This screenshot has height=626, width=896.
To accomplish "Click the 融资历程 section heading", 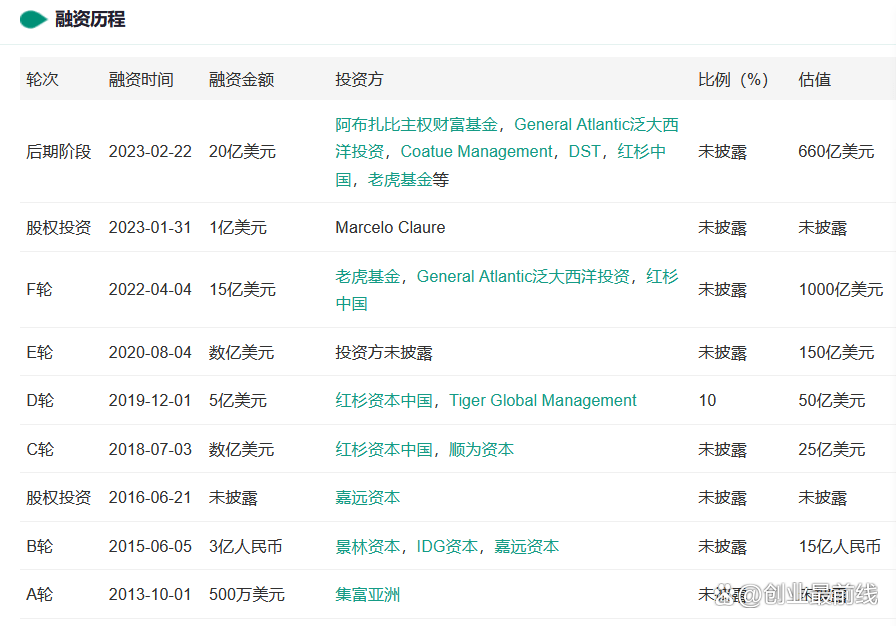I will (x=90, y=19).
